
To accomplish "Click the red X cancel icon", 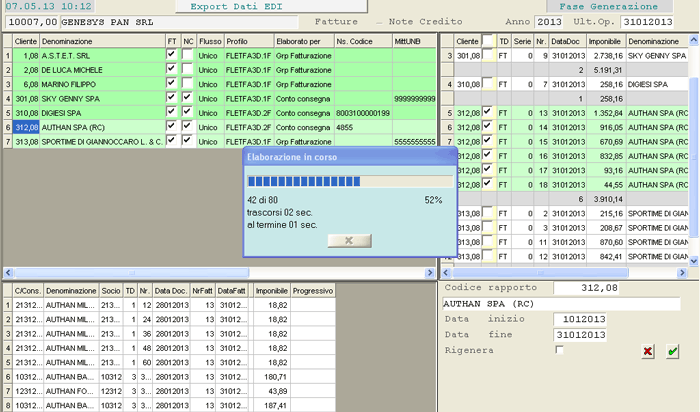I will click(648, 351).
